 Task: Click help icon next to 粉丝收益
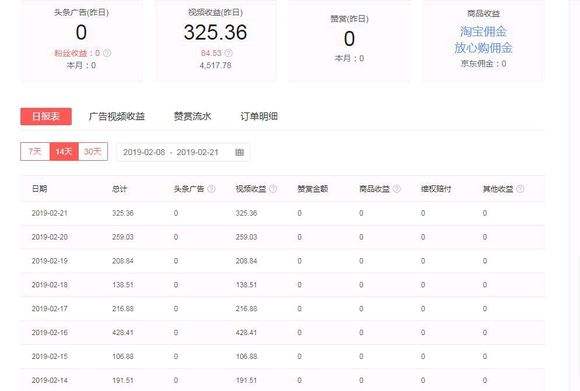coord(107,53)
